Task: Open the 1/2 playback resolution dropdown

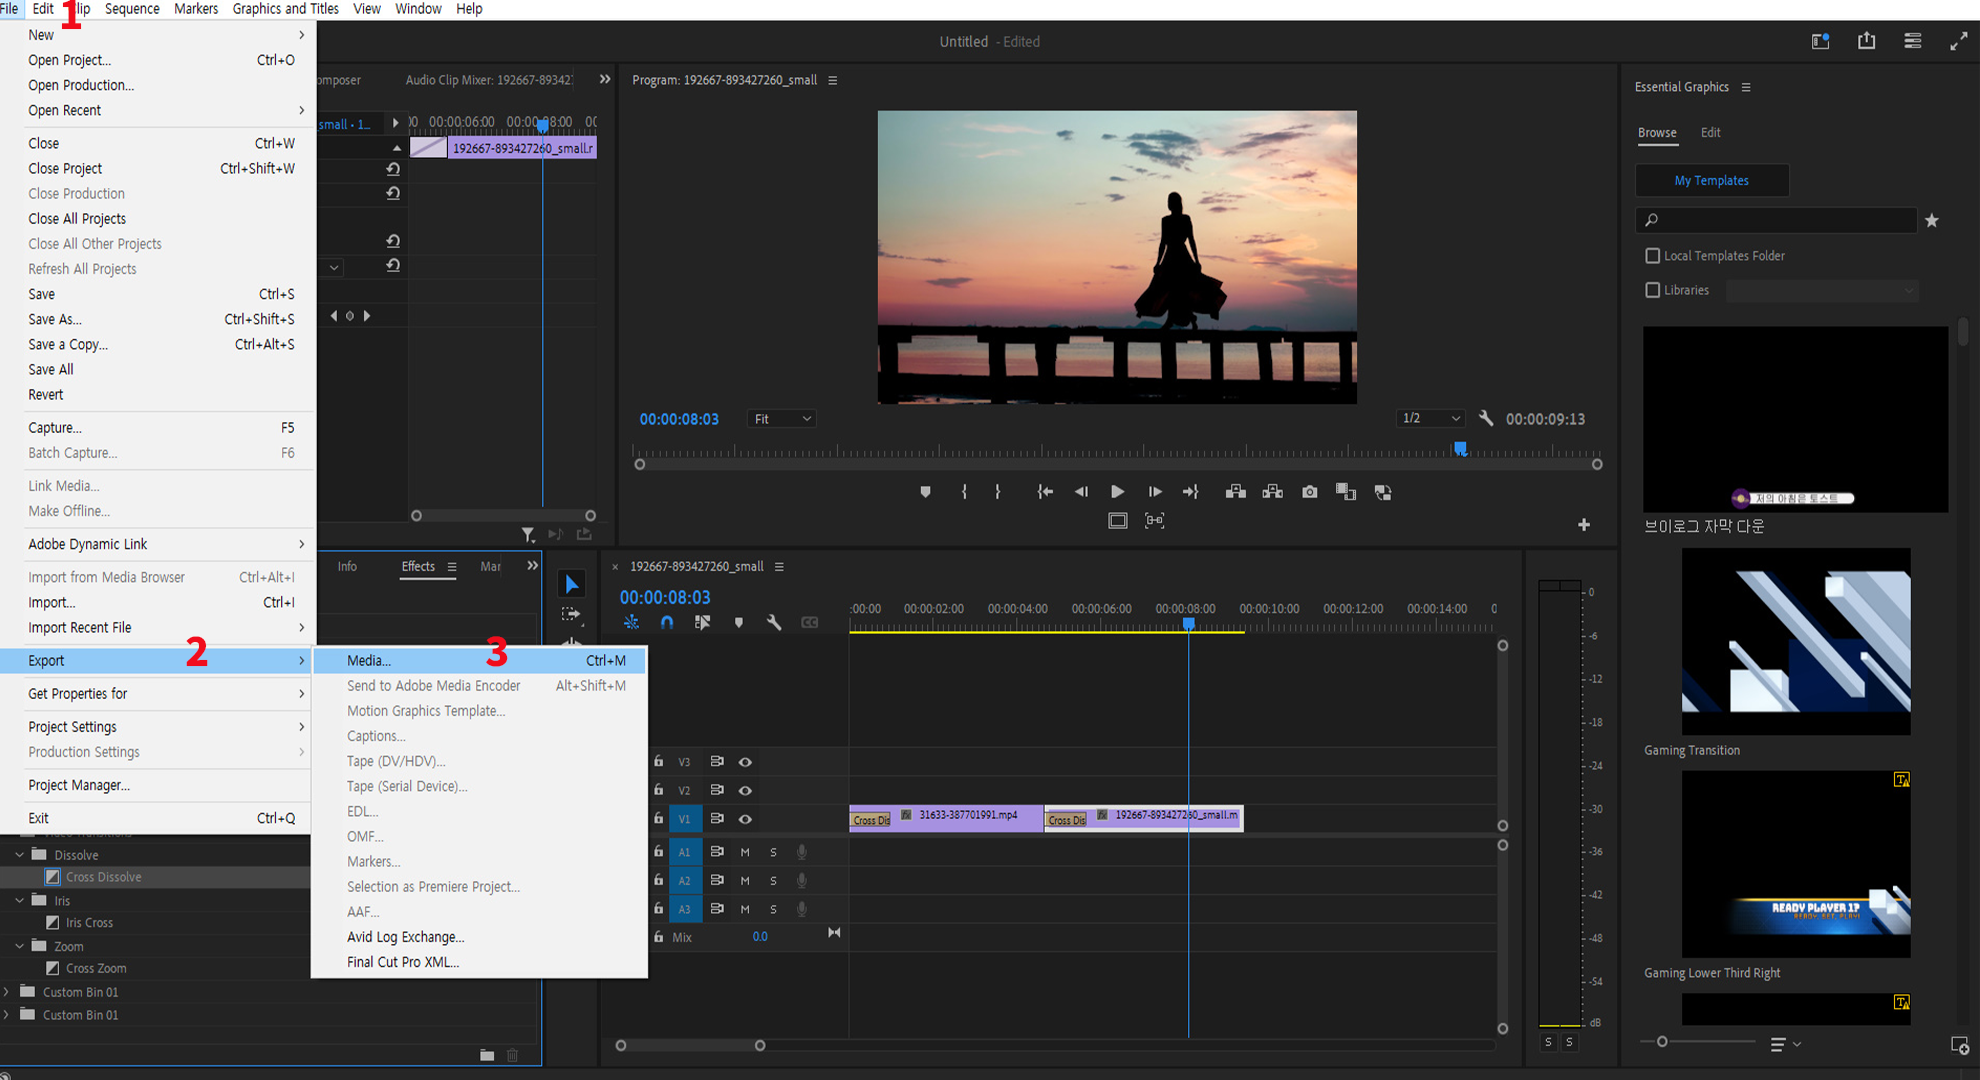Action: 1430,418
